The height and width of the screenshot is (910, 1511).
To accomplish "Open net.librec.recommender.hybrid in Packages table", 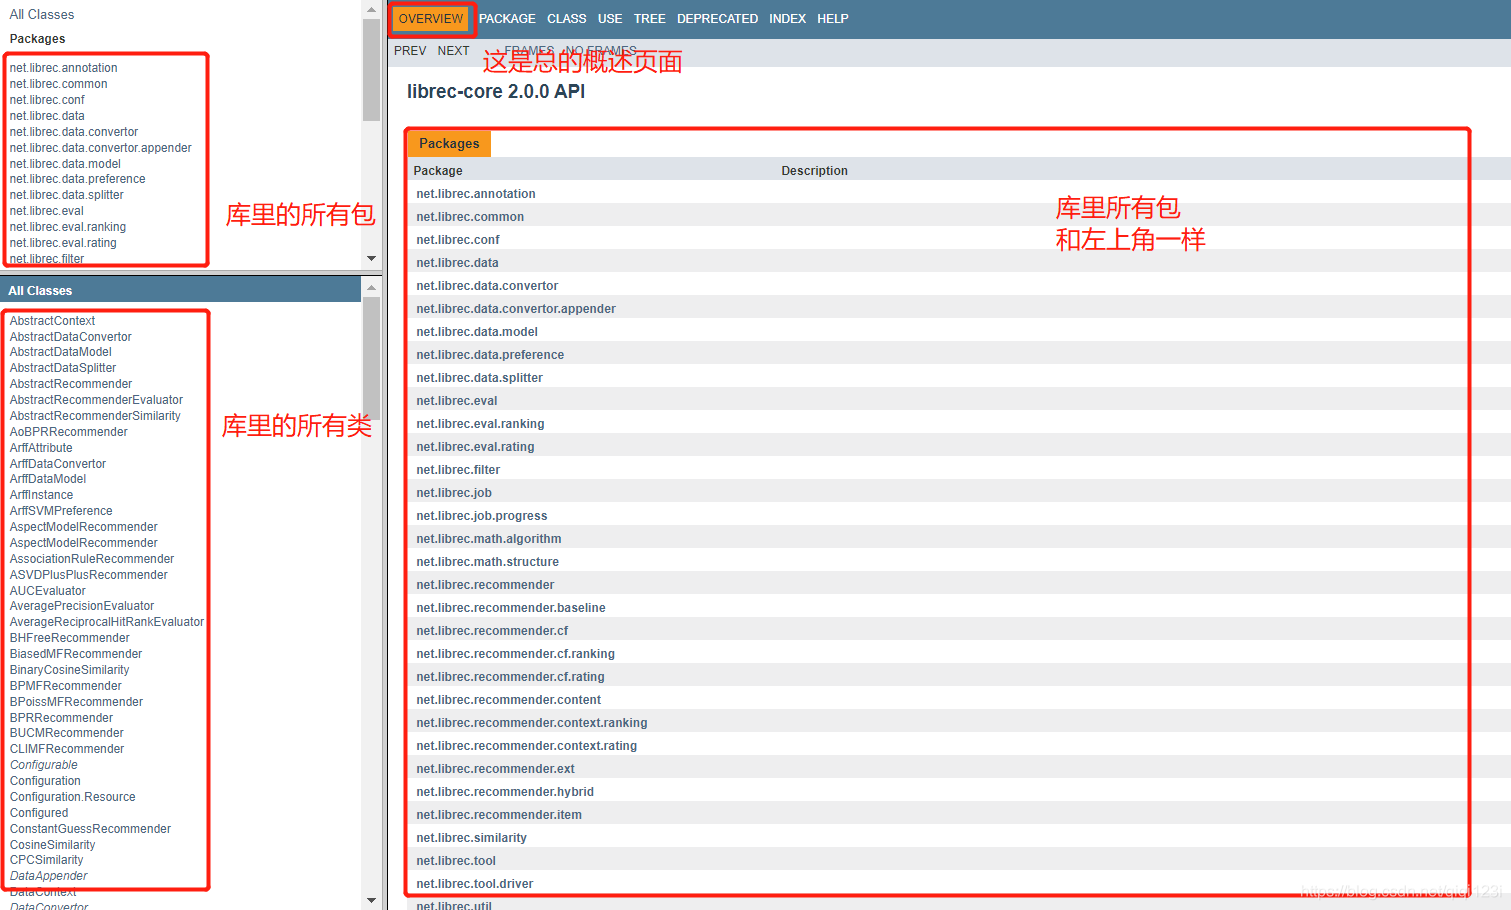I will coord(505,792).
